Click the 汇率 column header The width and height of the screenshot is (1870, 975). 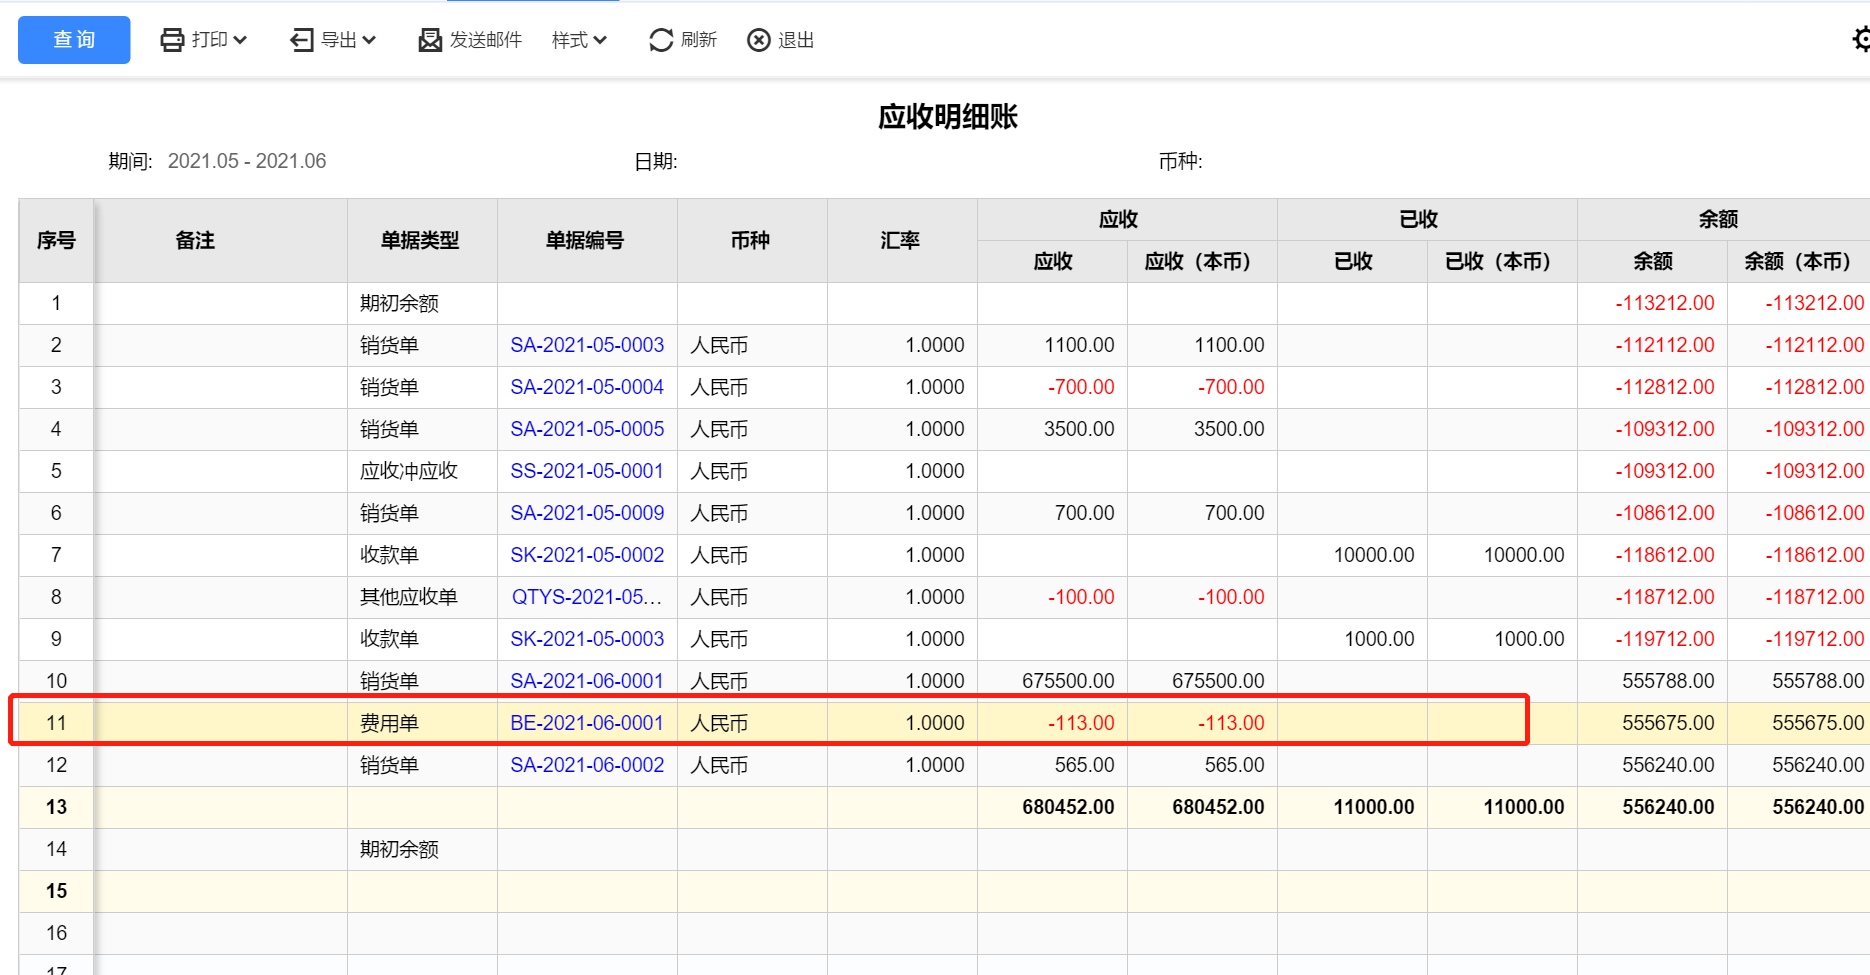click(900, 240)
